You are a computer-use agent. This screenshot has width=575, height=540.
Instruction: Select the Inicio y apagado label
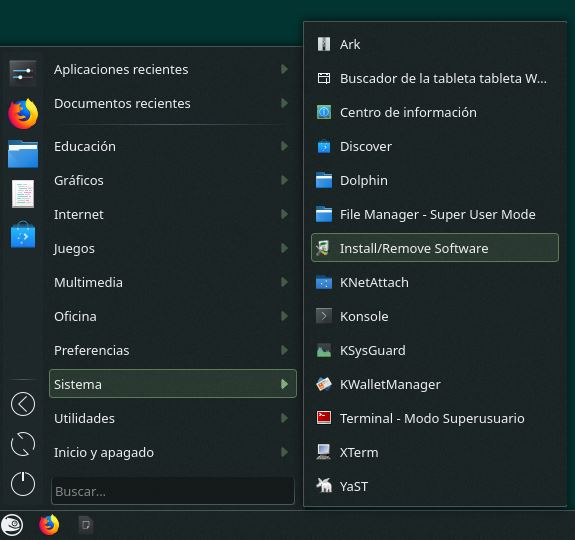point(104,452)
